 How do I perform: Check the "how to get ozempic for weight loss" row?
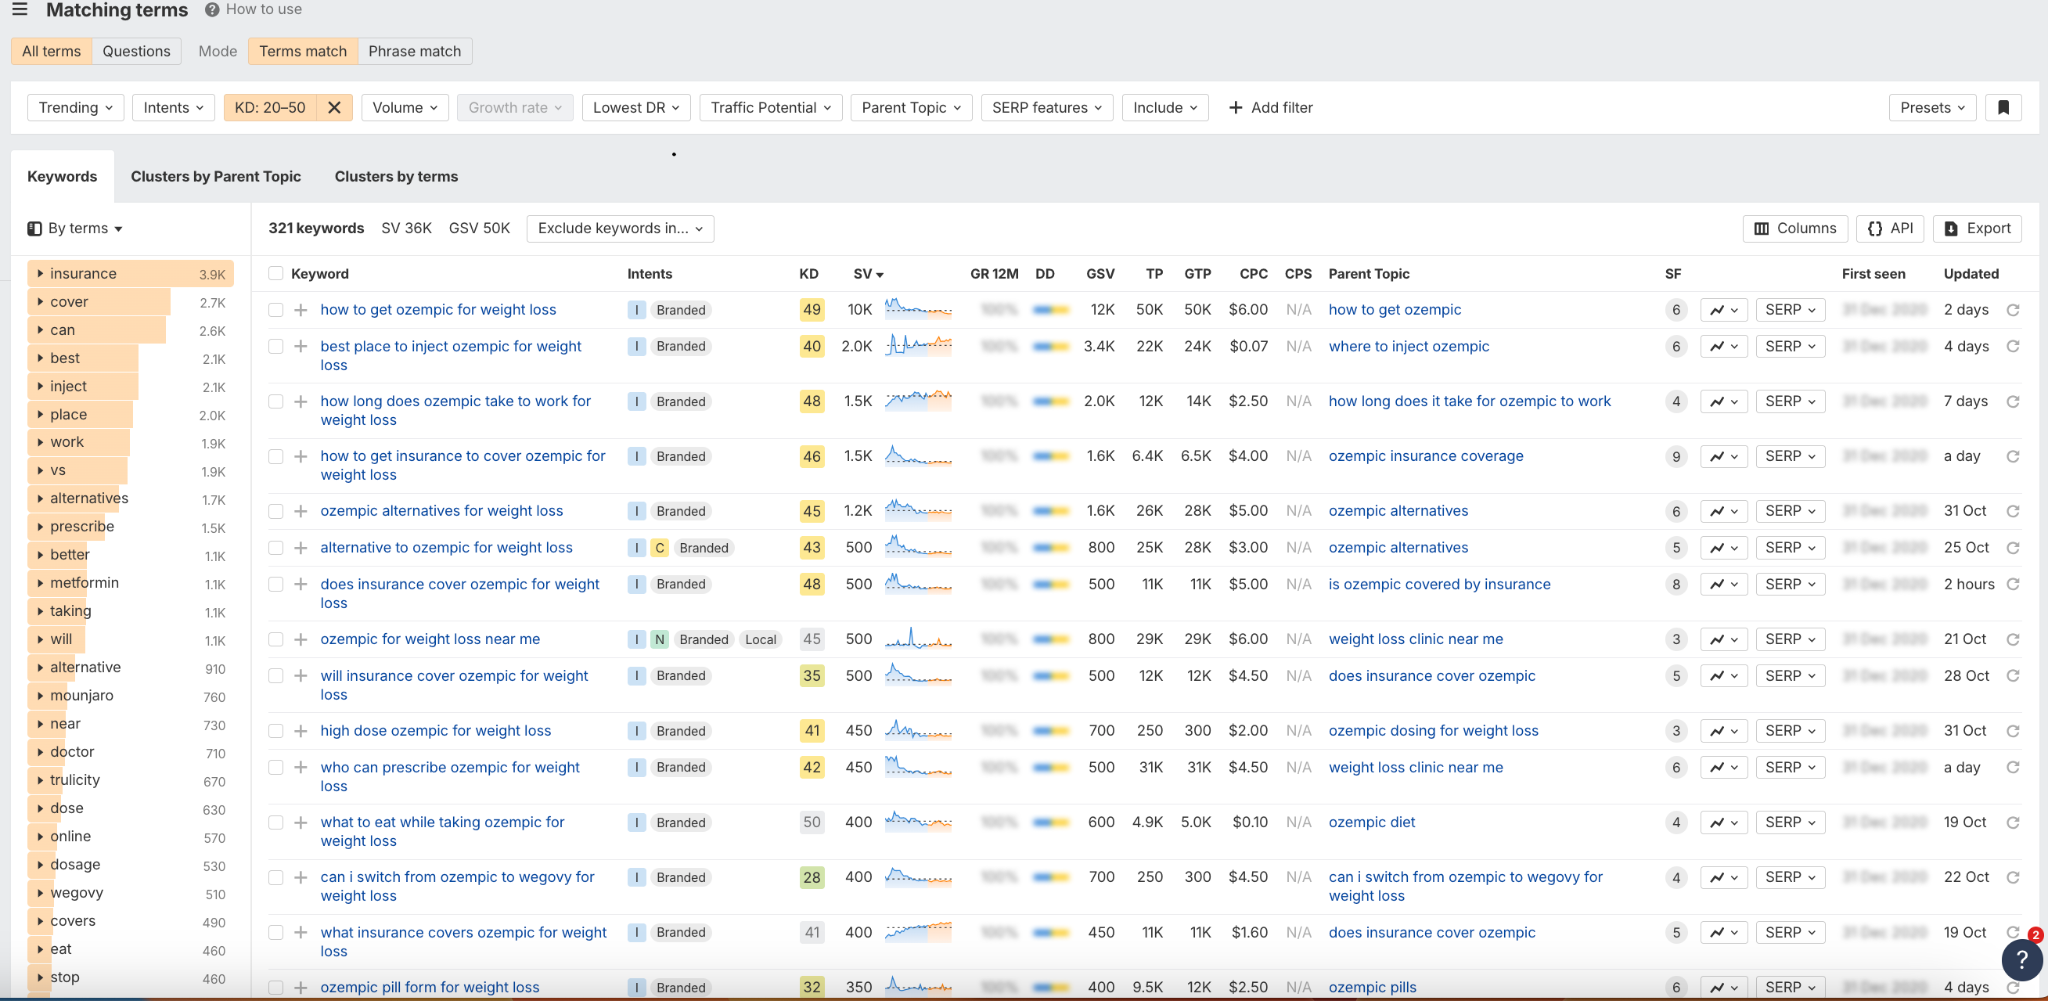(276, 309)
